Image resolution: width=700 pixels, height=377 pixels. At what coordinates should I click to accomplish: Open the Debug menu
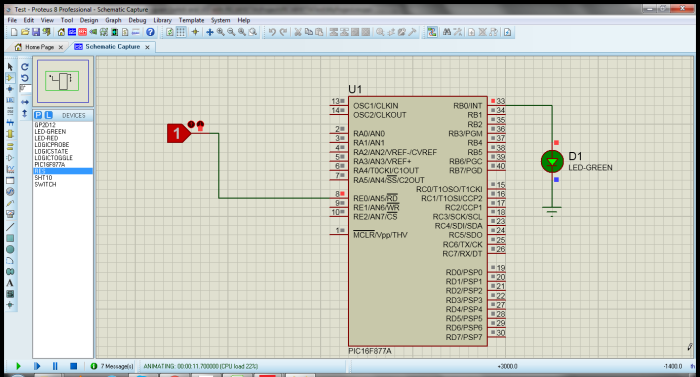137,20
